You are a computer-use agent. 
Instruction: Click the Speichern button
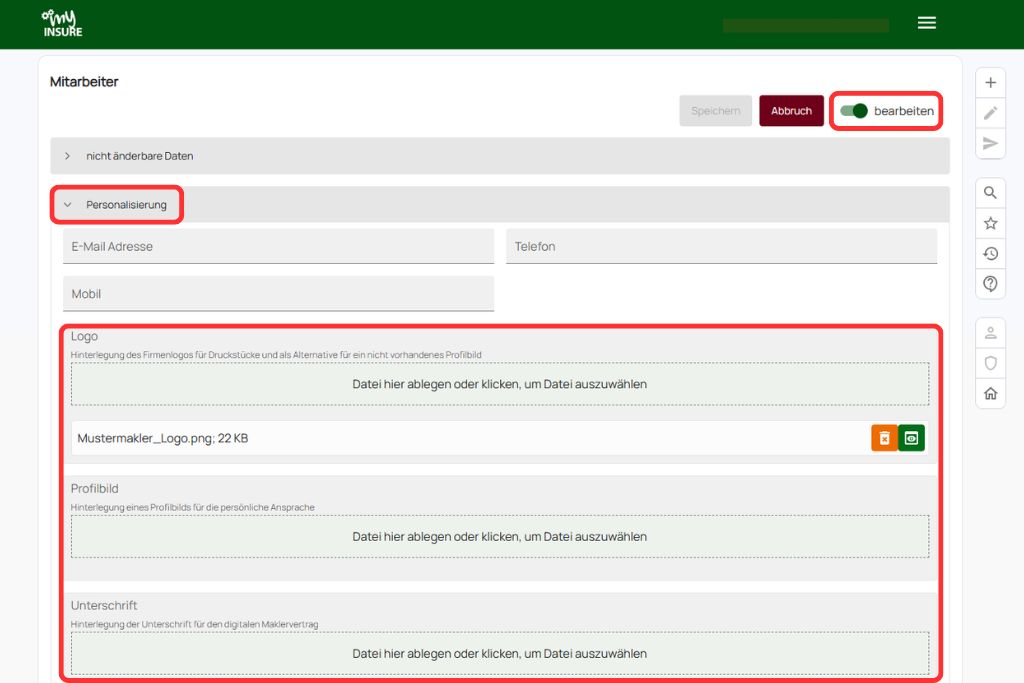pyautogui.click(x=715, y=111)
